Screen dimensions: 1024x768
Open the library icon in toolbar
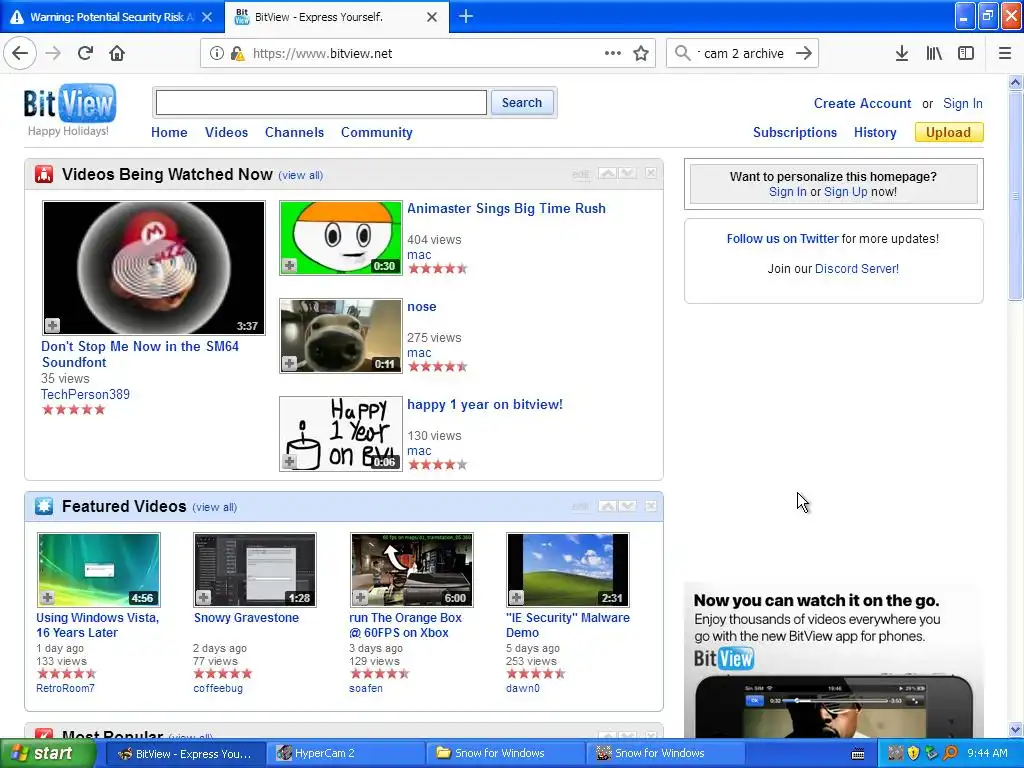[934, 54]
